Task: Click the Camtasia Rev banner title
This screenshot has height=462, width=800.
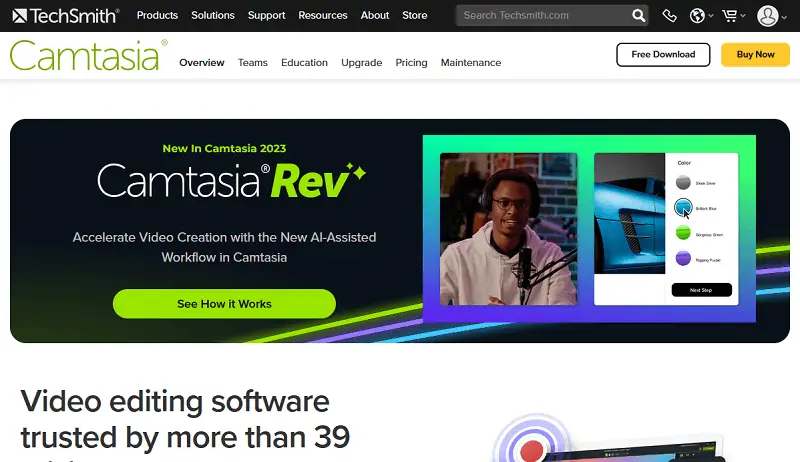Action: click(232, 181)
